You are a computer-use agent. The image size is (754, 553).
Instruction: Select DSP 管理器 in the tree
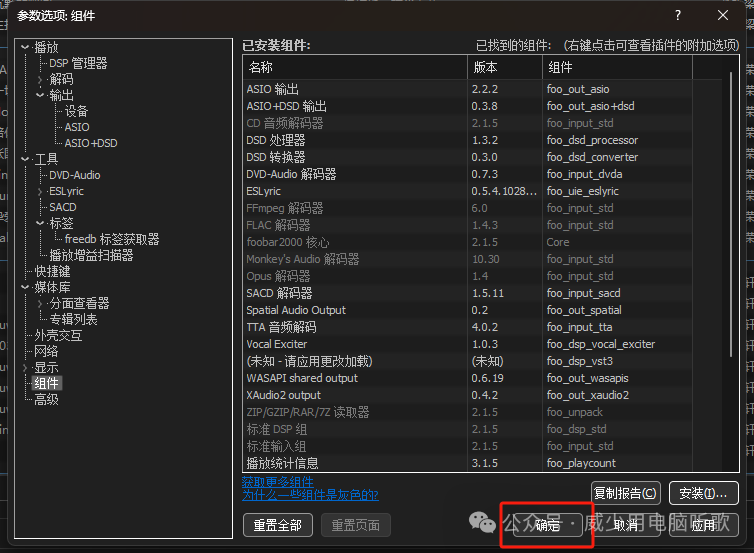click(77, 63)
